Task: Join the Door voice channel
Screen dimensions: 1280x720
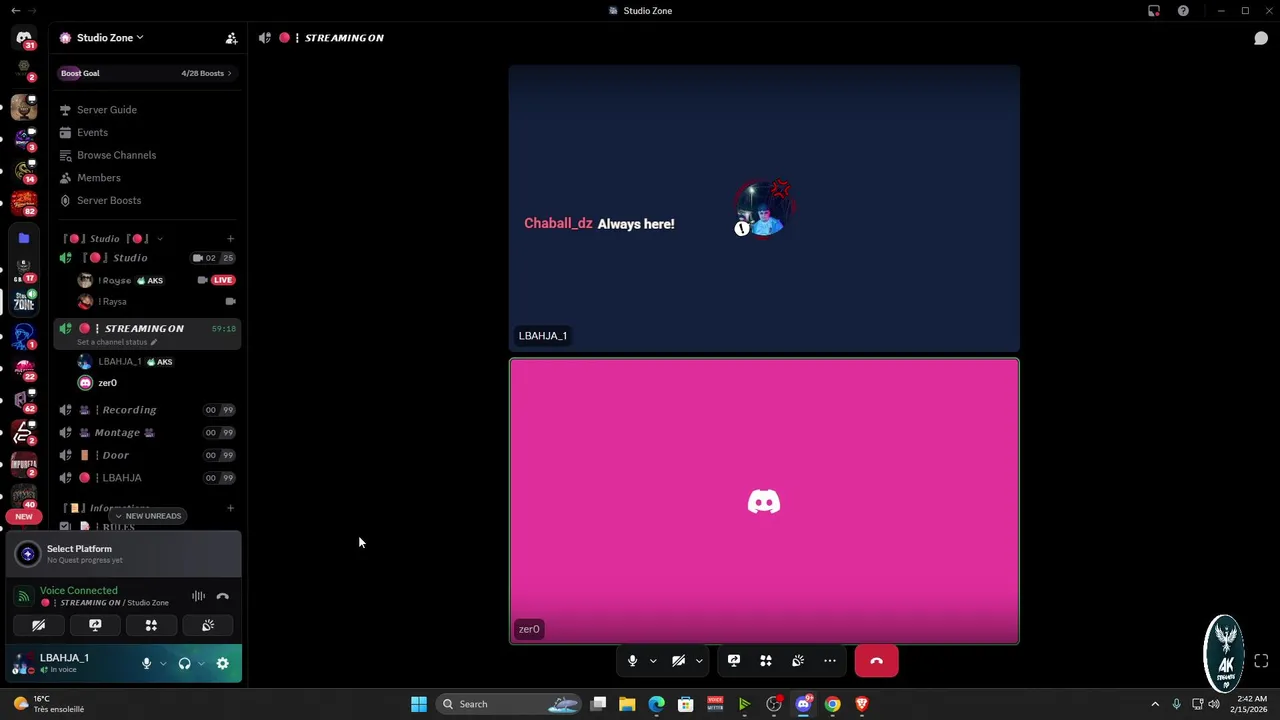Action: [x=146, y=455]
